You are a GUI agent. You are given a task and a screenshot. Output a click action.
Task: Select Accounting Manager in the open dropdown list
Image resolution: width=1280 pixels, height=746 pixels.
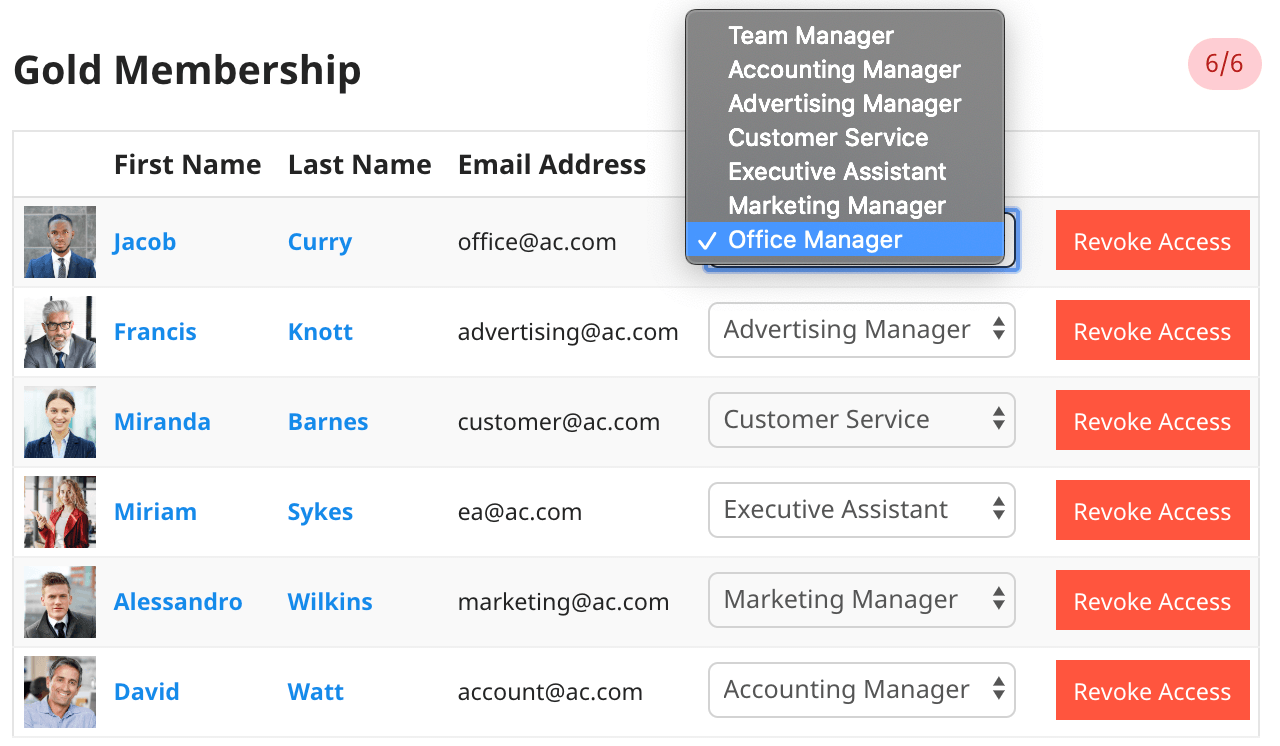point(844,70)
